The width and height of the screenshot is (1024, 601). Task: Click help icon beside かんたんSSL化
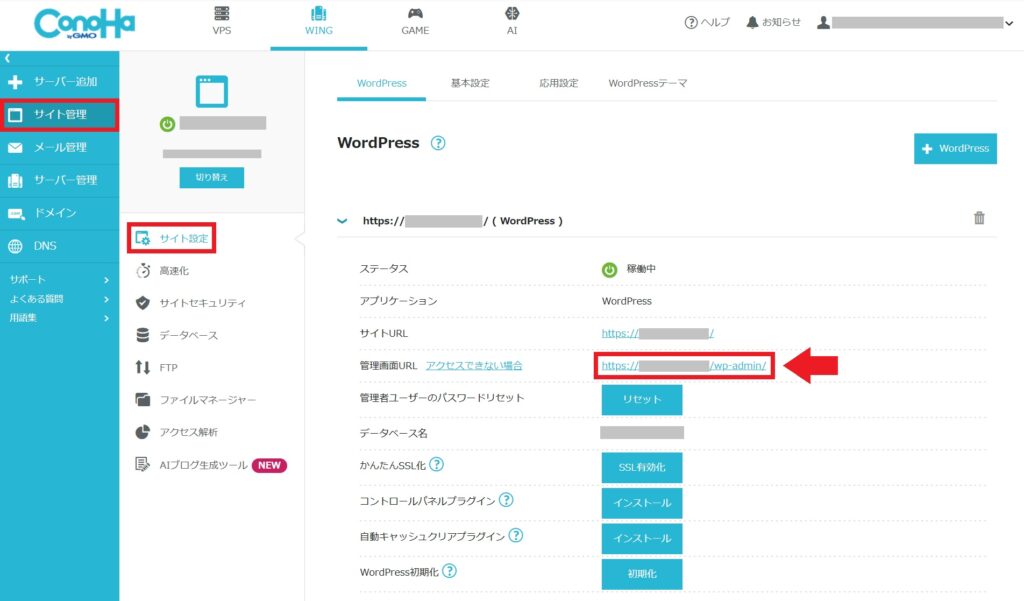point(437,464)
